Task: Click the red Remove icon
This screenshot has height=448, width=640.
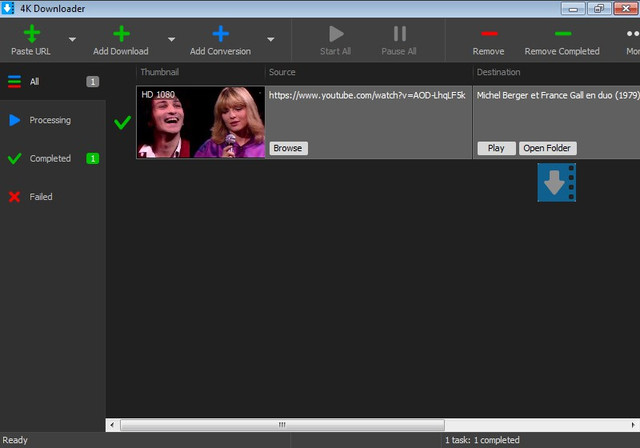Action: [x=489, y=33]
